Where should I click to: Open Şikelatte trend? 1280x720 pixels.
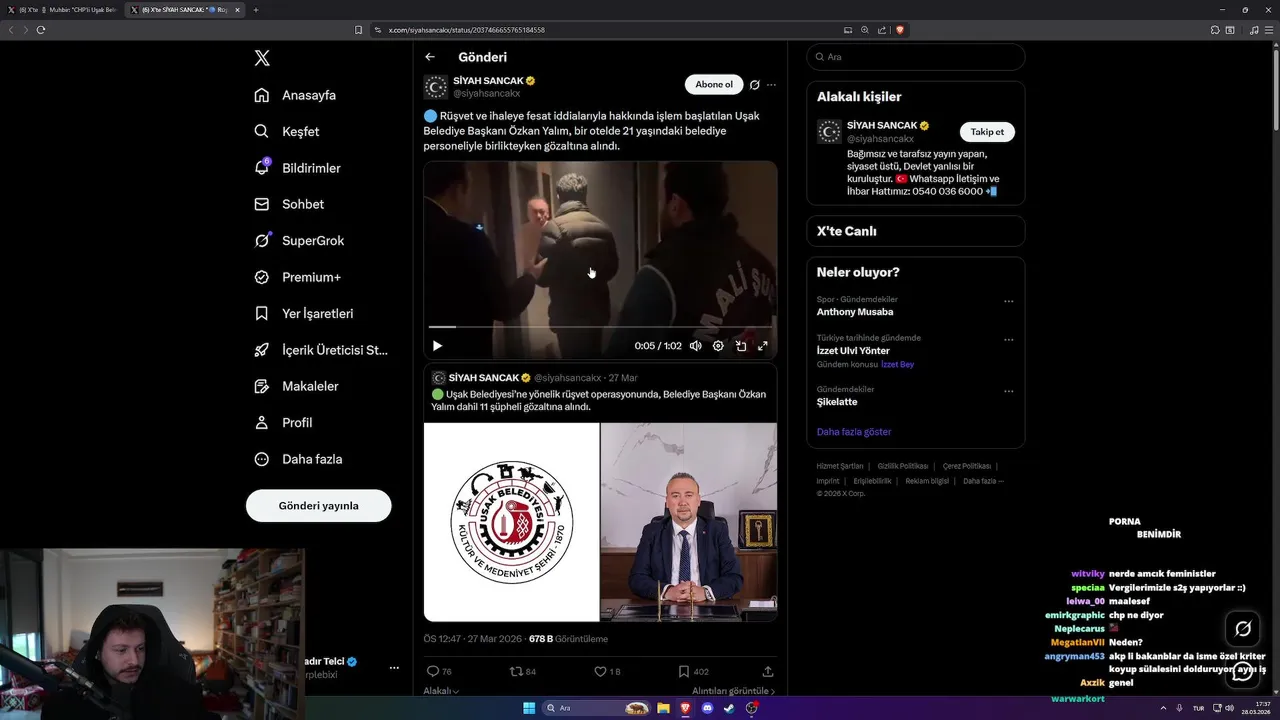coord(837,402)
